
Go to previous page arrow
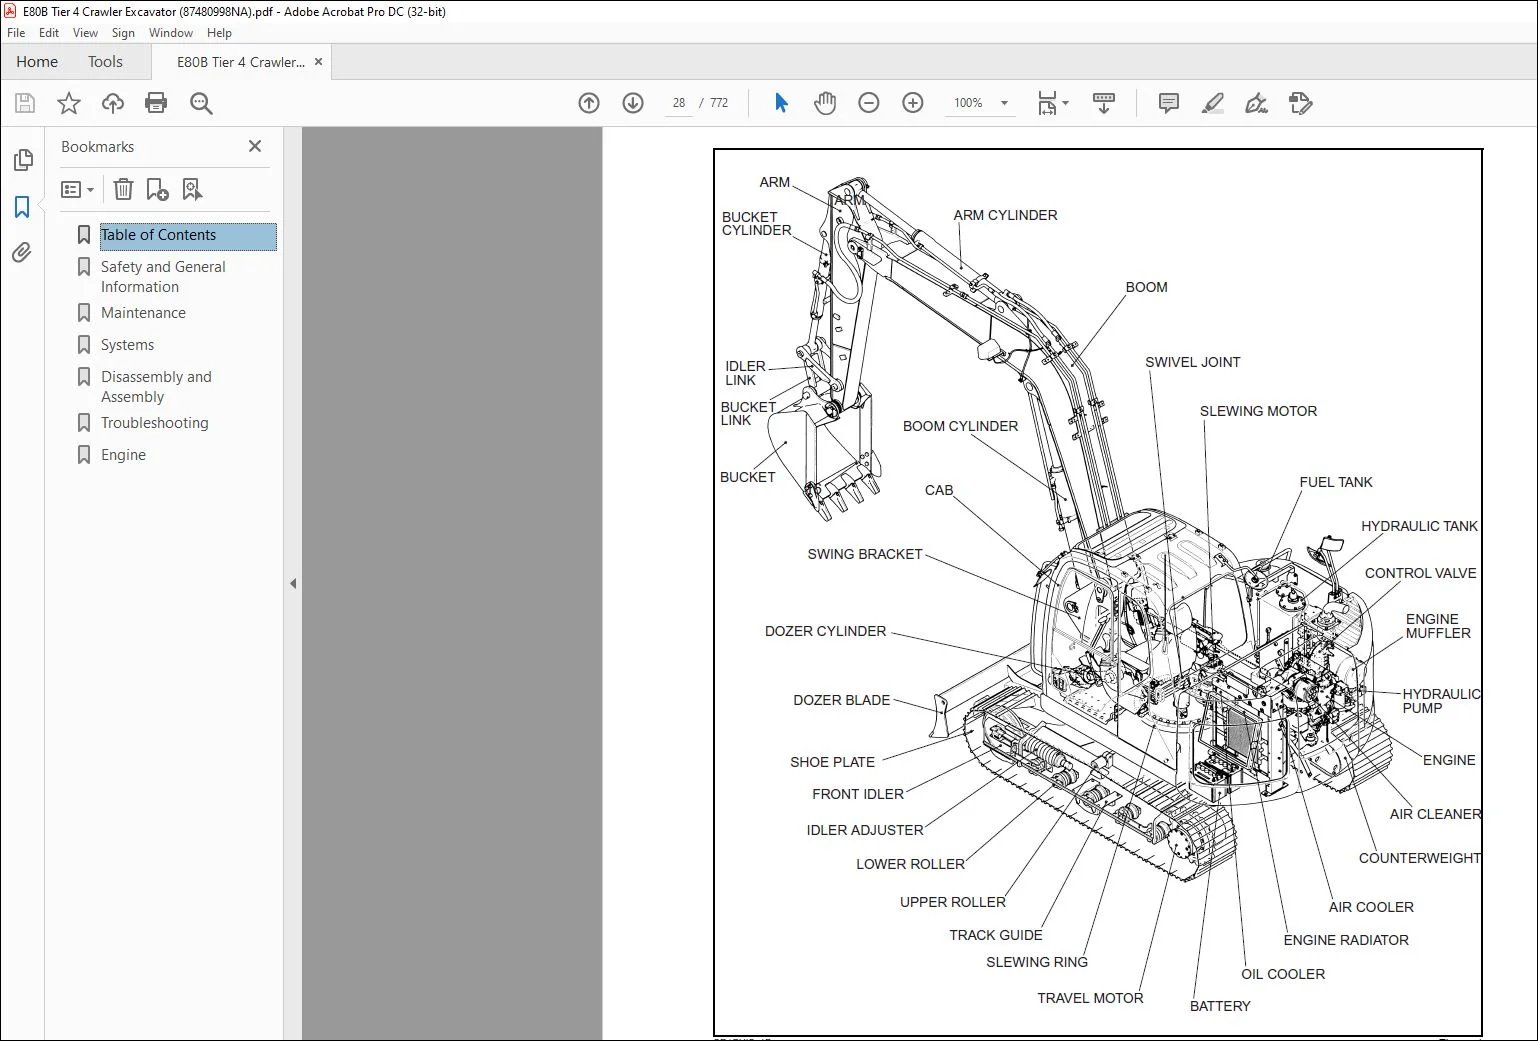[x=589, y=103]
